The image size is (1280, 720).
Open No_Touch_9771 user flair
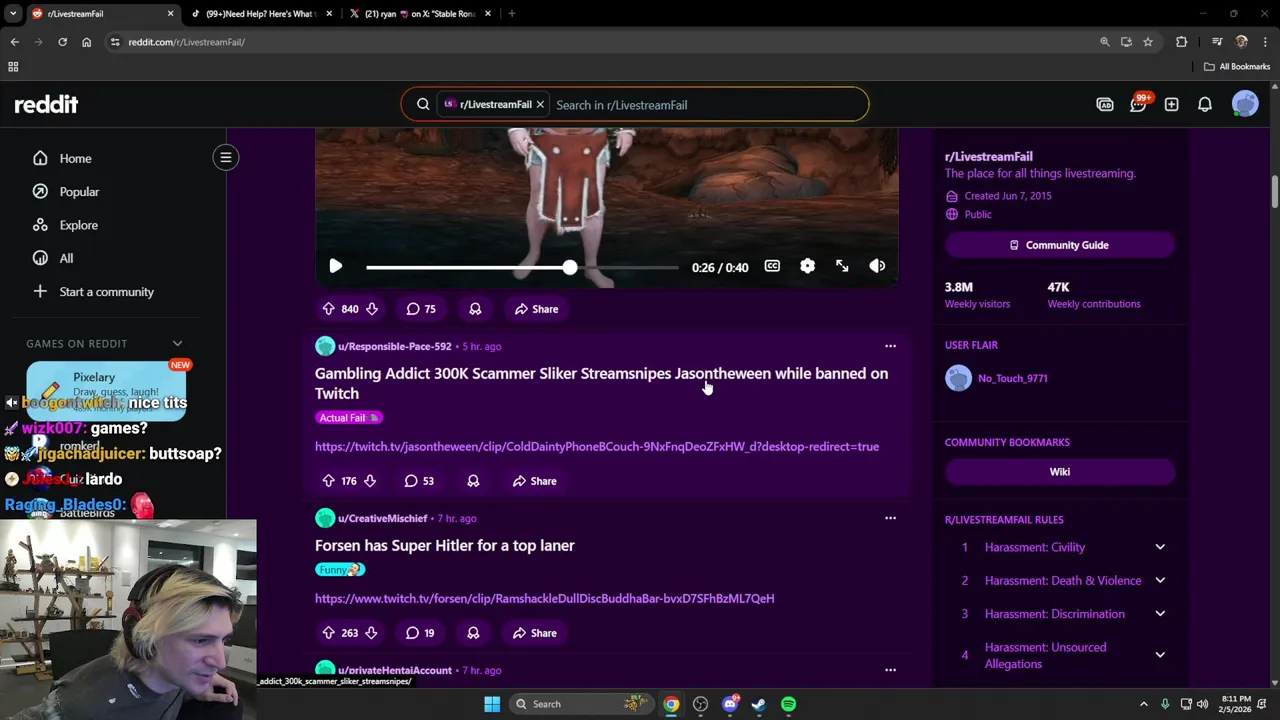(x=996, y=378)
